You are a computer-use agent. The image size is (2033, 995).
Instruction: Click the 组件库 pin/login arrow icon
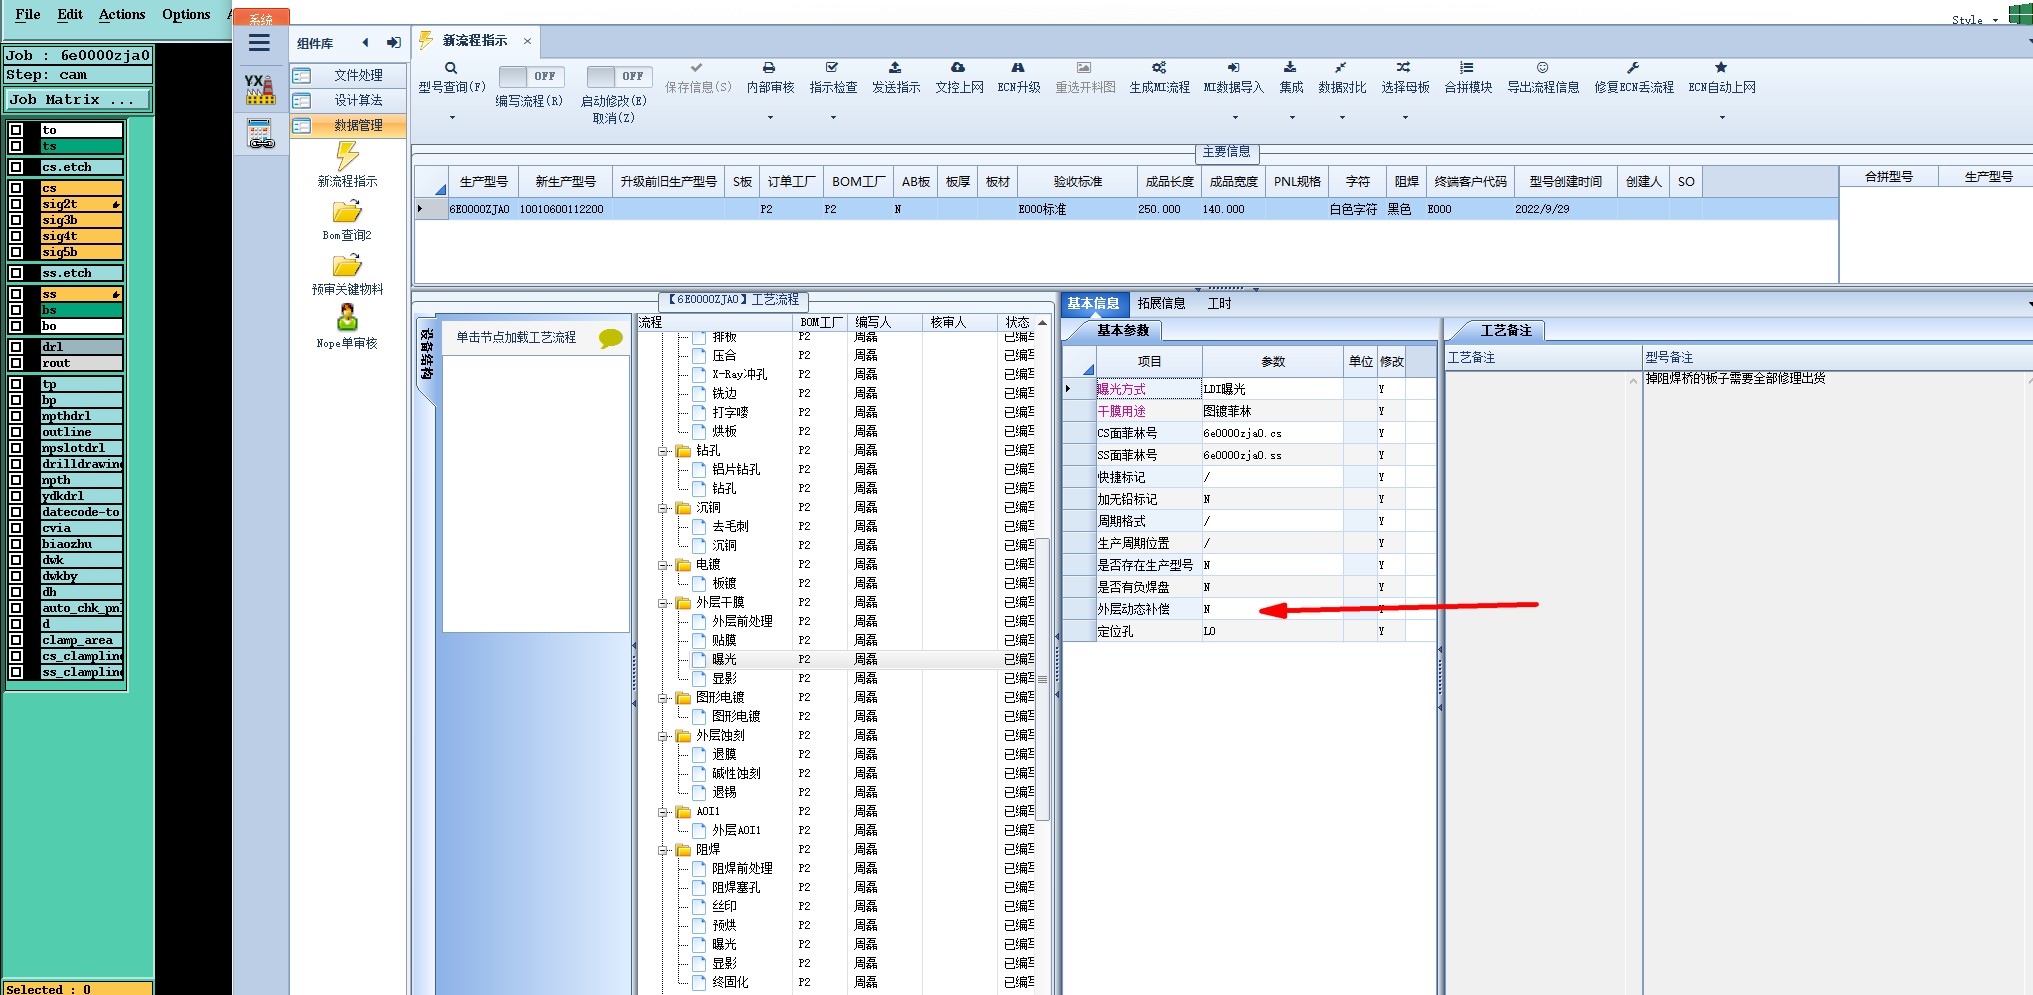[394, 43]
